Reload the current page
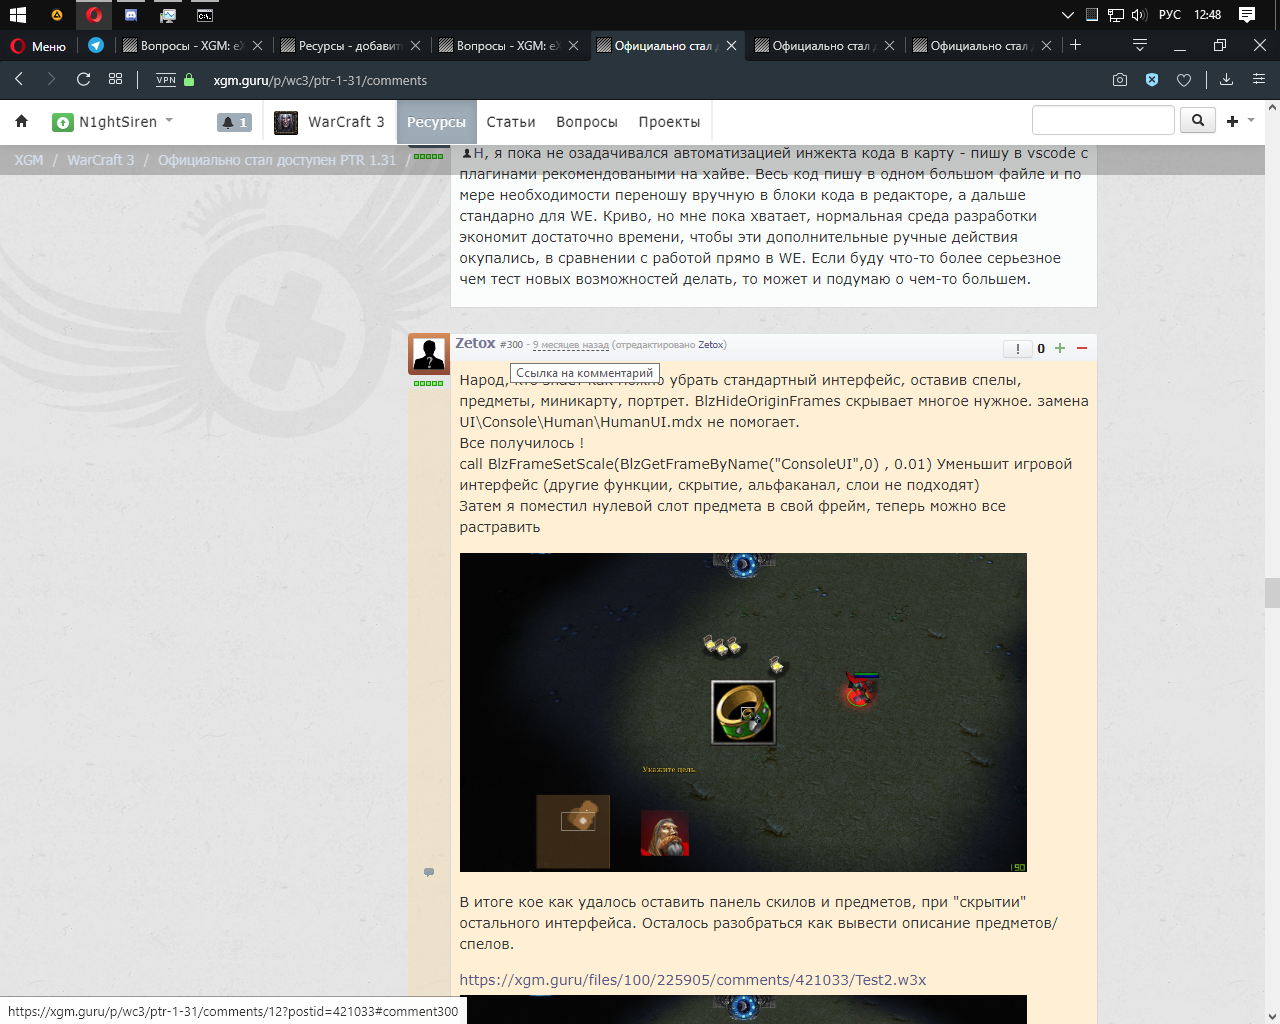Image resolution: width=1280 pixels, height=1024 pixels. tap(83, 79)
